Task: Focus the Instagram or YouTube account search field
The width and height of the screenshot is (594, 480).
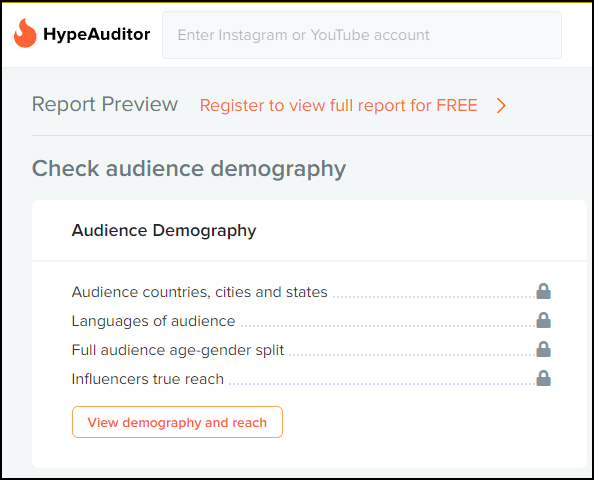Action: [362, 35]
